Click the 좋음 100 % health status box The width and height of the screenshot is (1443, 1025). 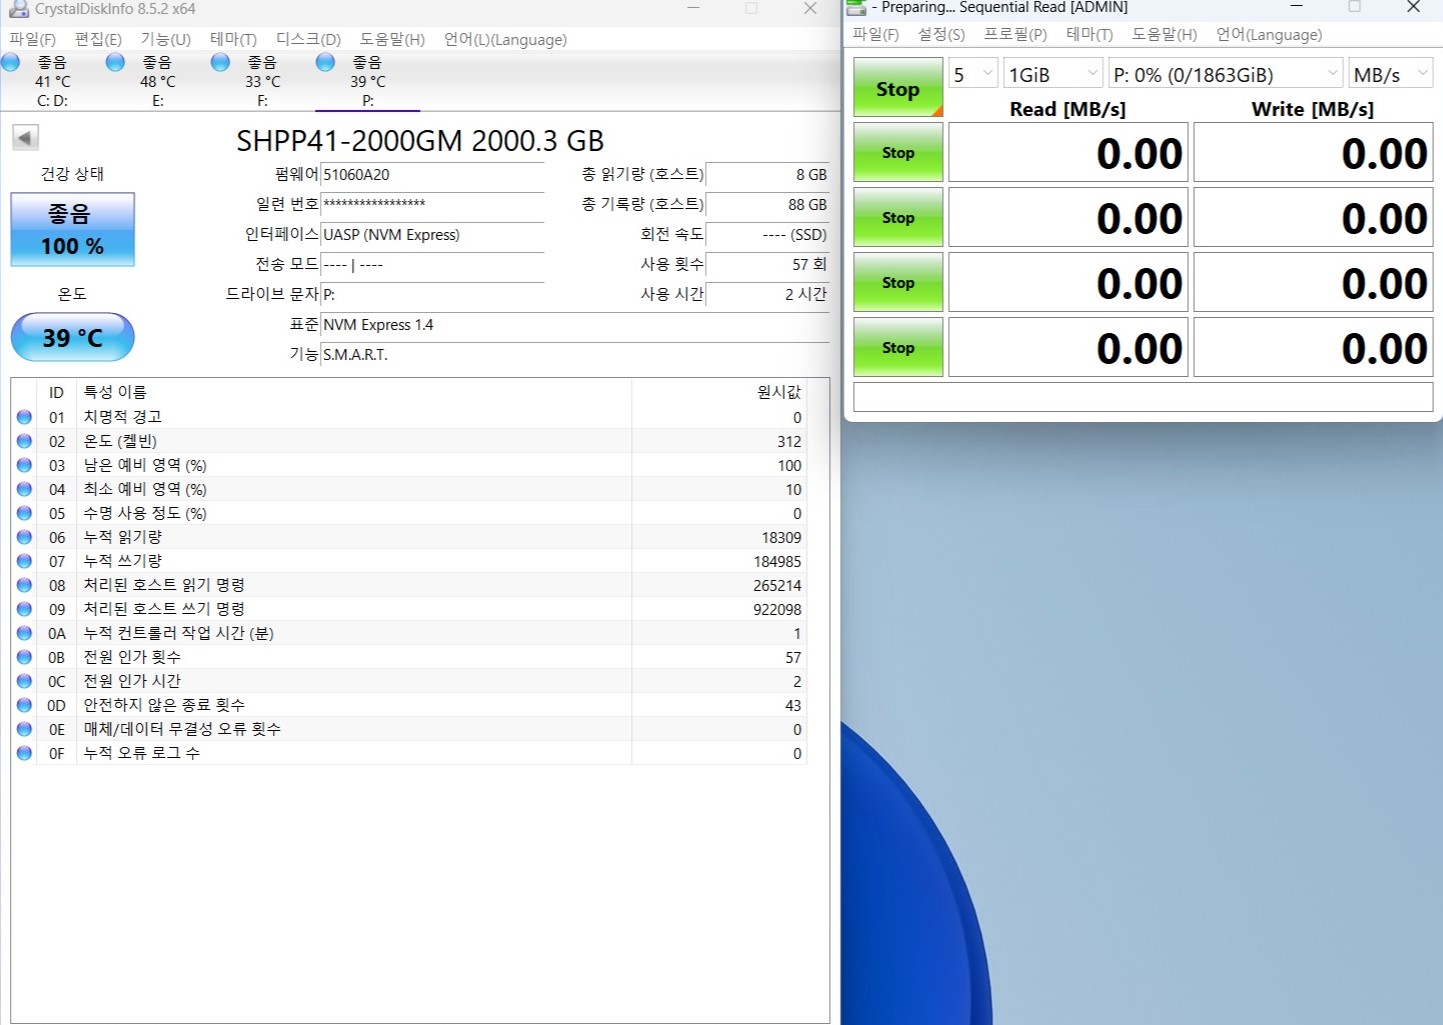tap(72, 230)
